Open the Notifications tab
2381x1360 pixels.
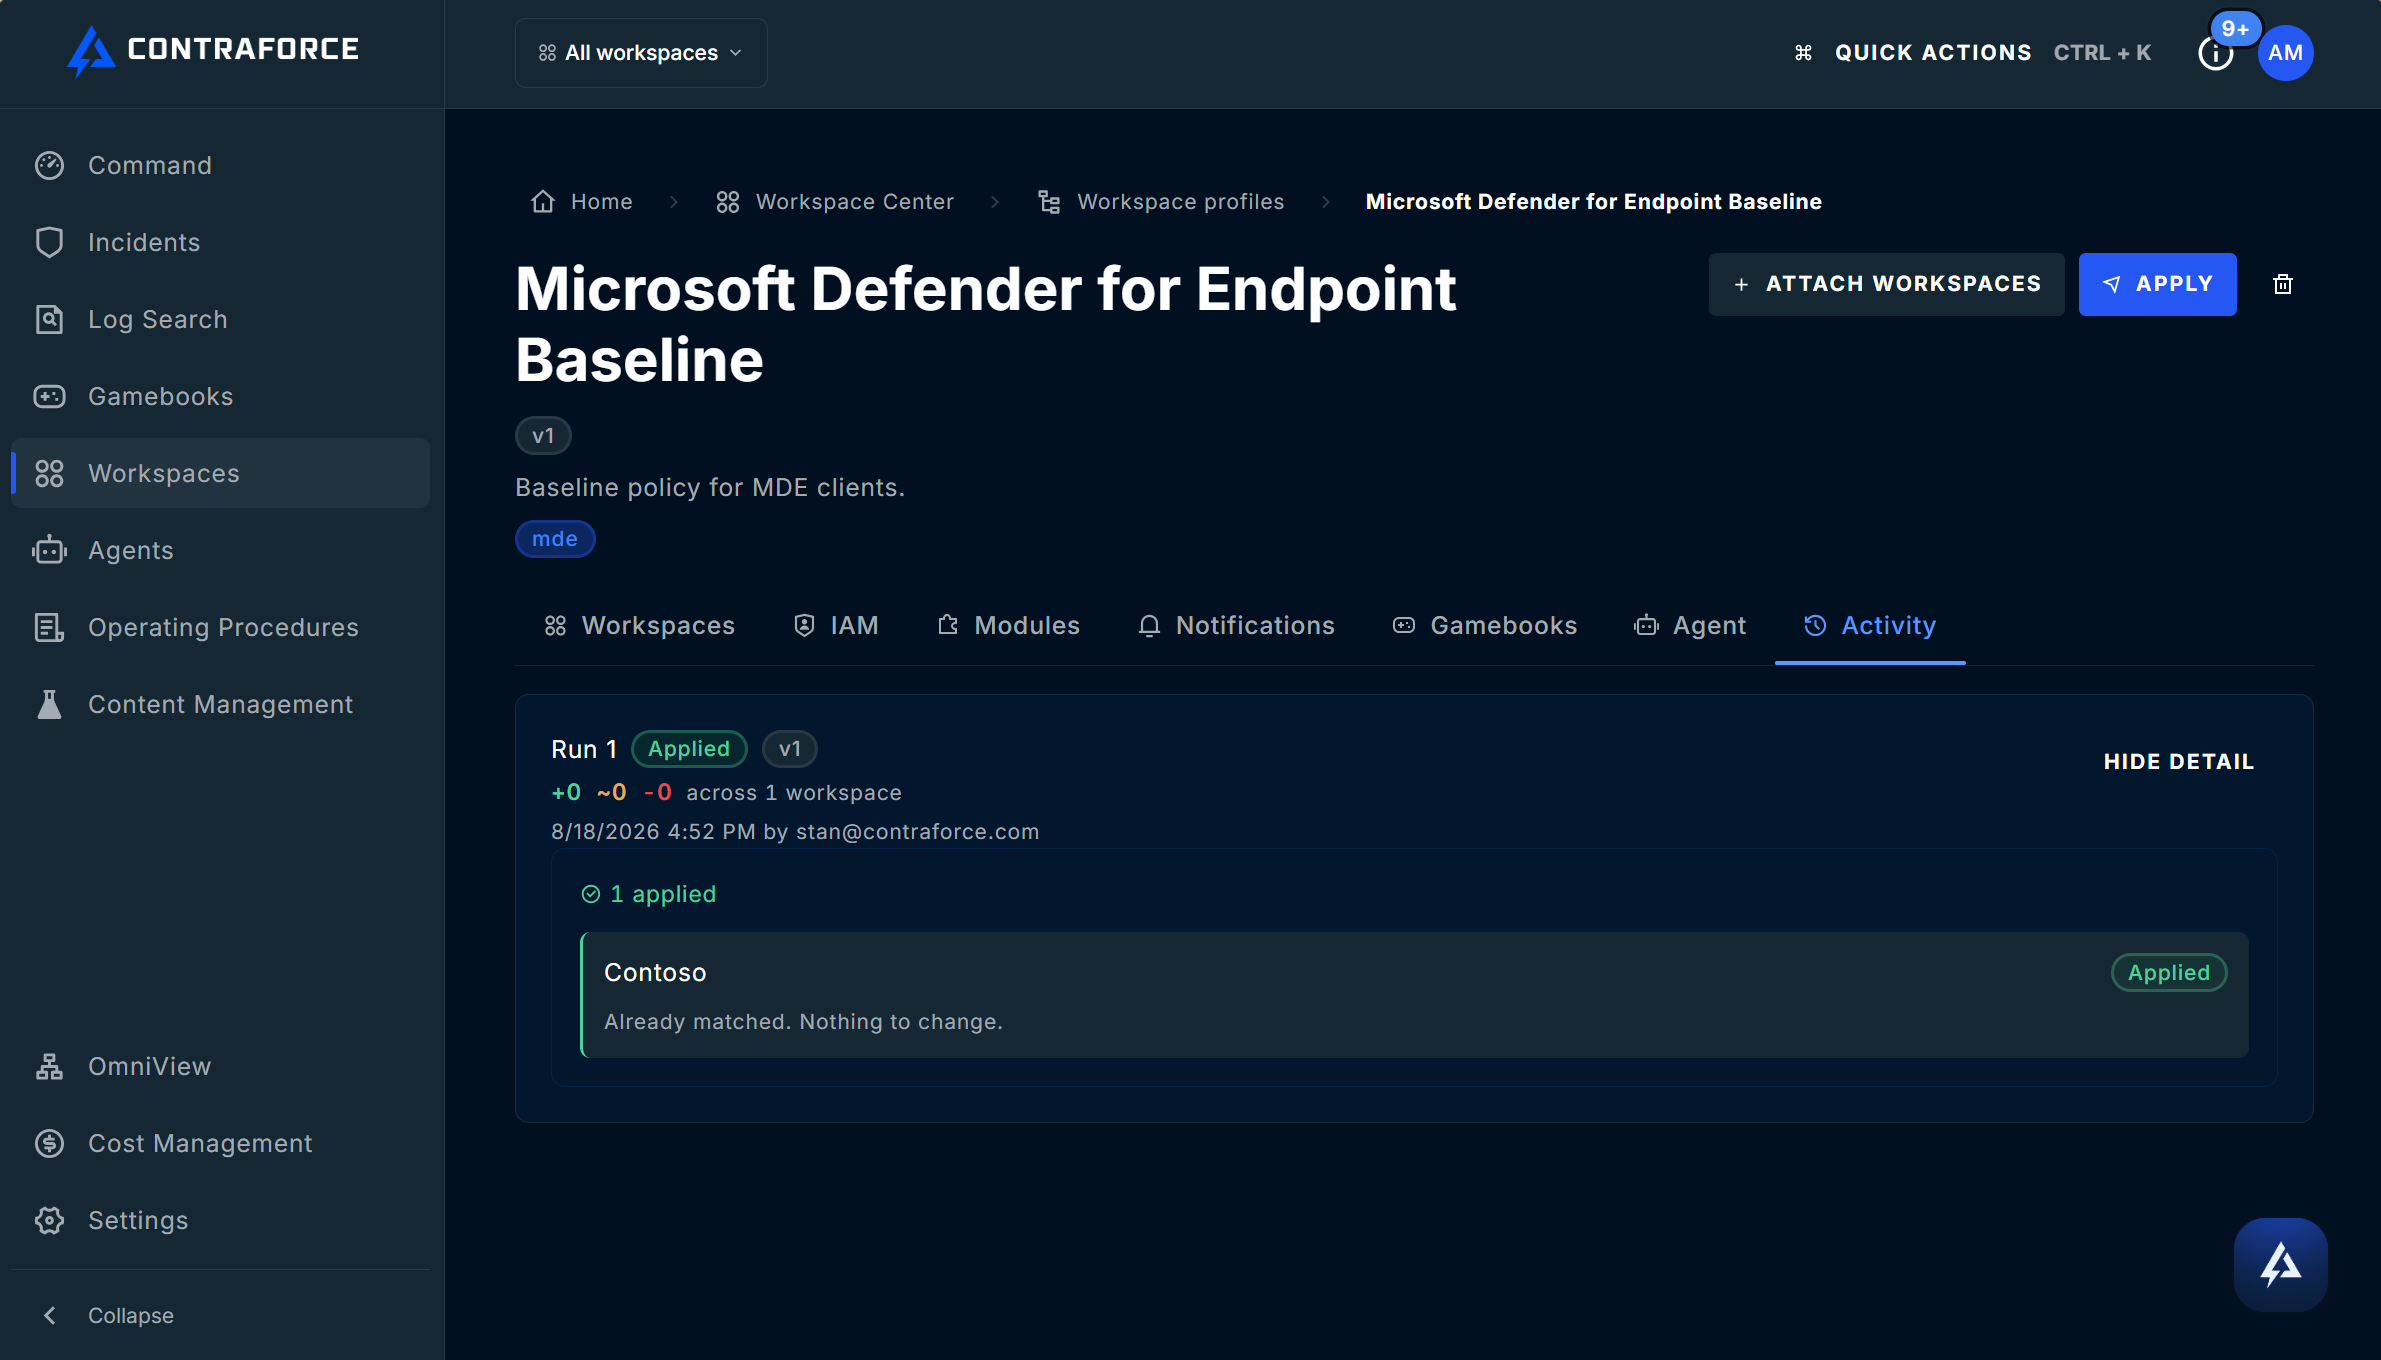[x=1236, y=625]
